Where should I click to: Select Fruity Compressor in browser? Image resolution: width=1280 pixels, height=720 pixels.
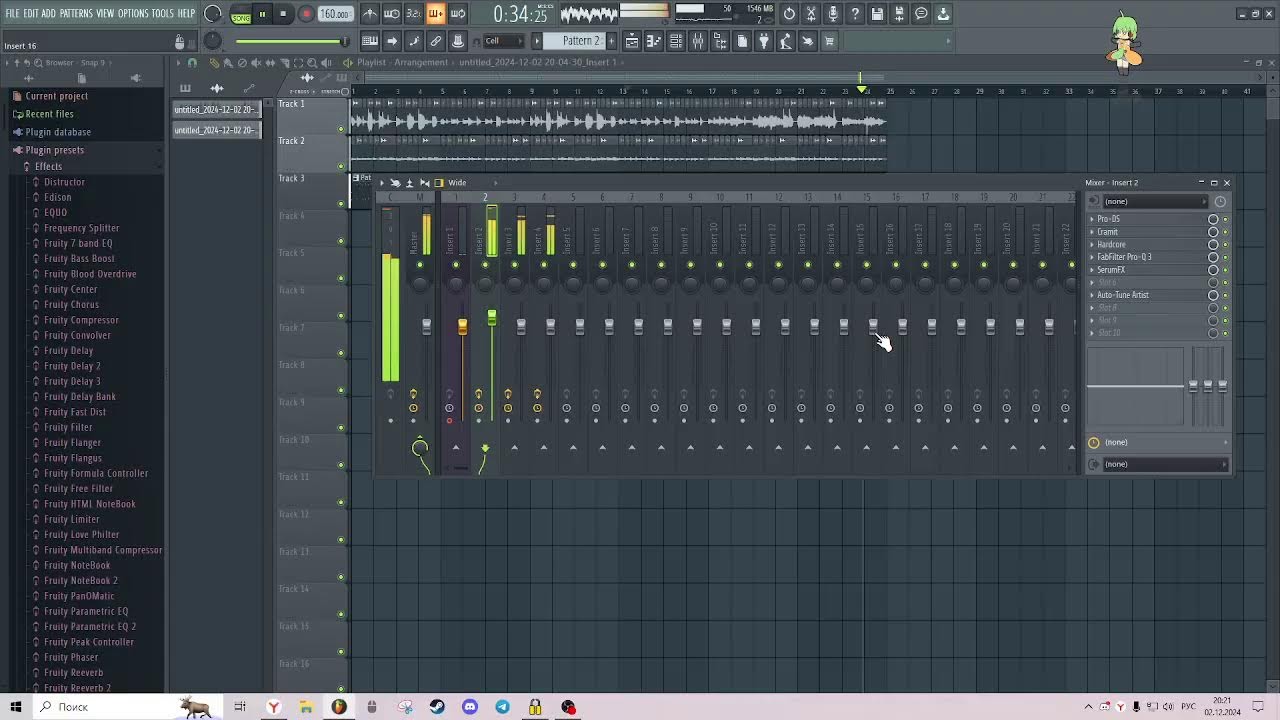[x=81, y=320]
